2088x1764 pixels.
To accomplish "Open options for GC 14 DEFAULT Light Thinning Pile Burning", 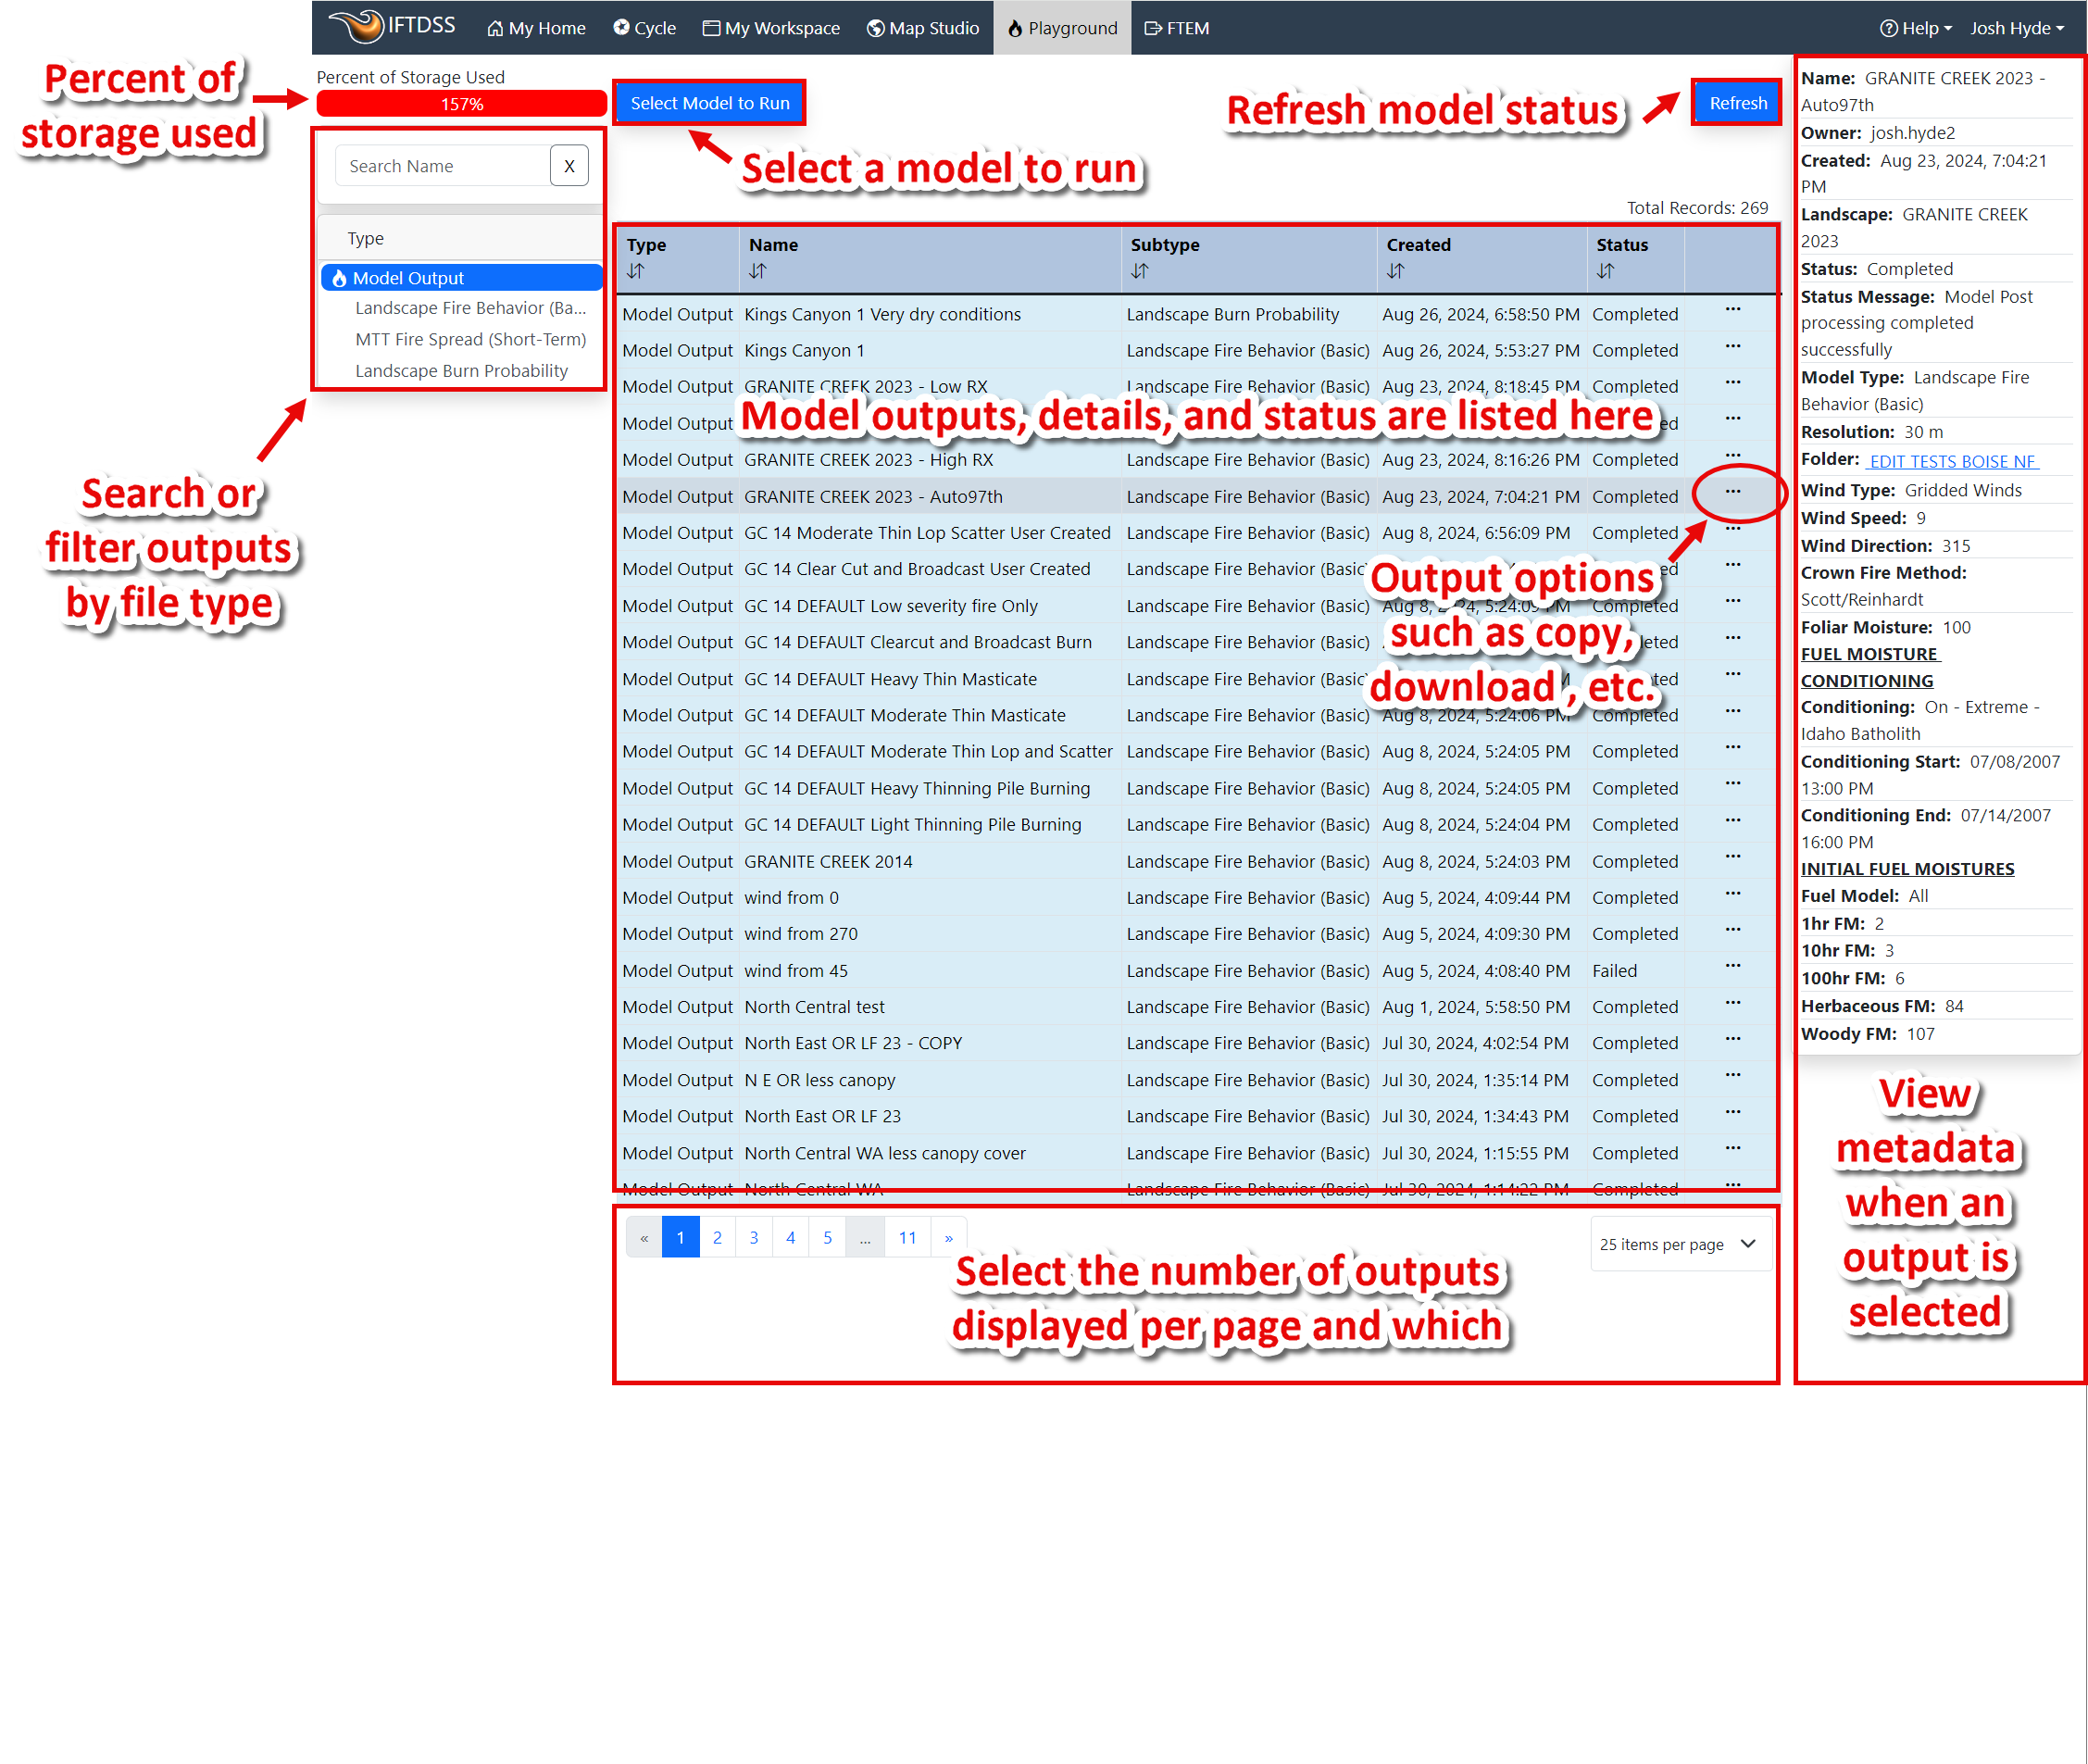I will pyautogui.click(x=1732, y=821).
